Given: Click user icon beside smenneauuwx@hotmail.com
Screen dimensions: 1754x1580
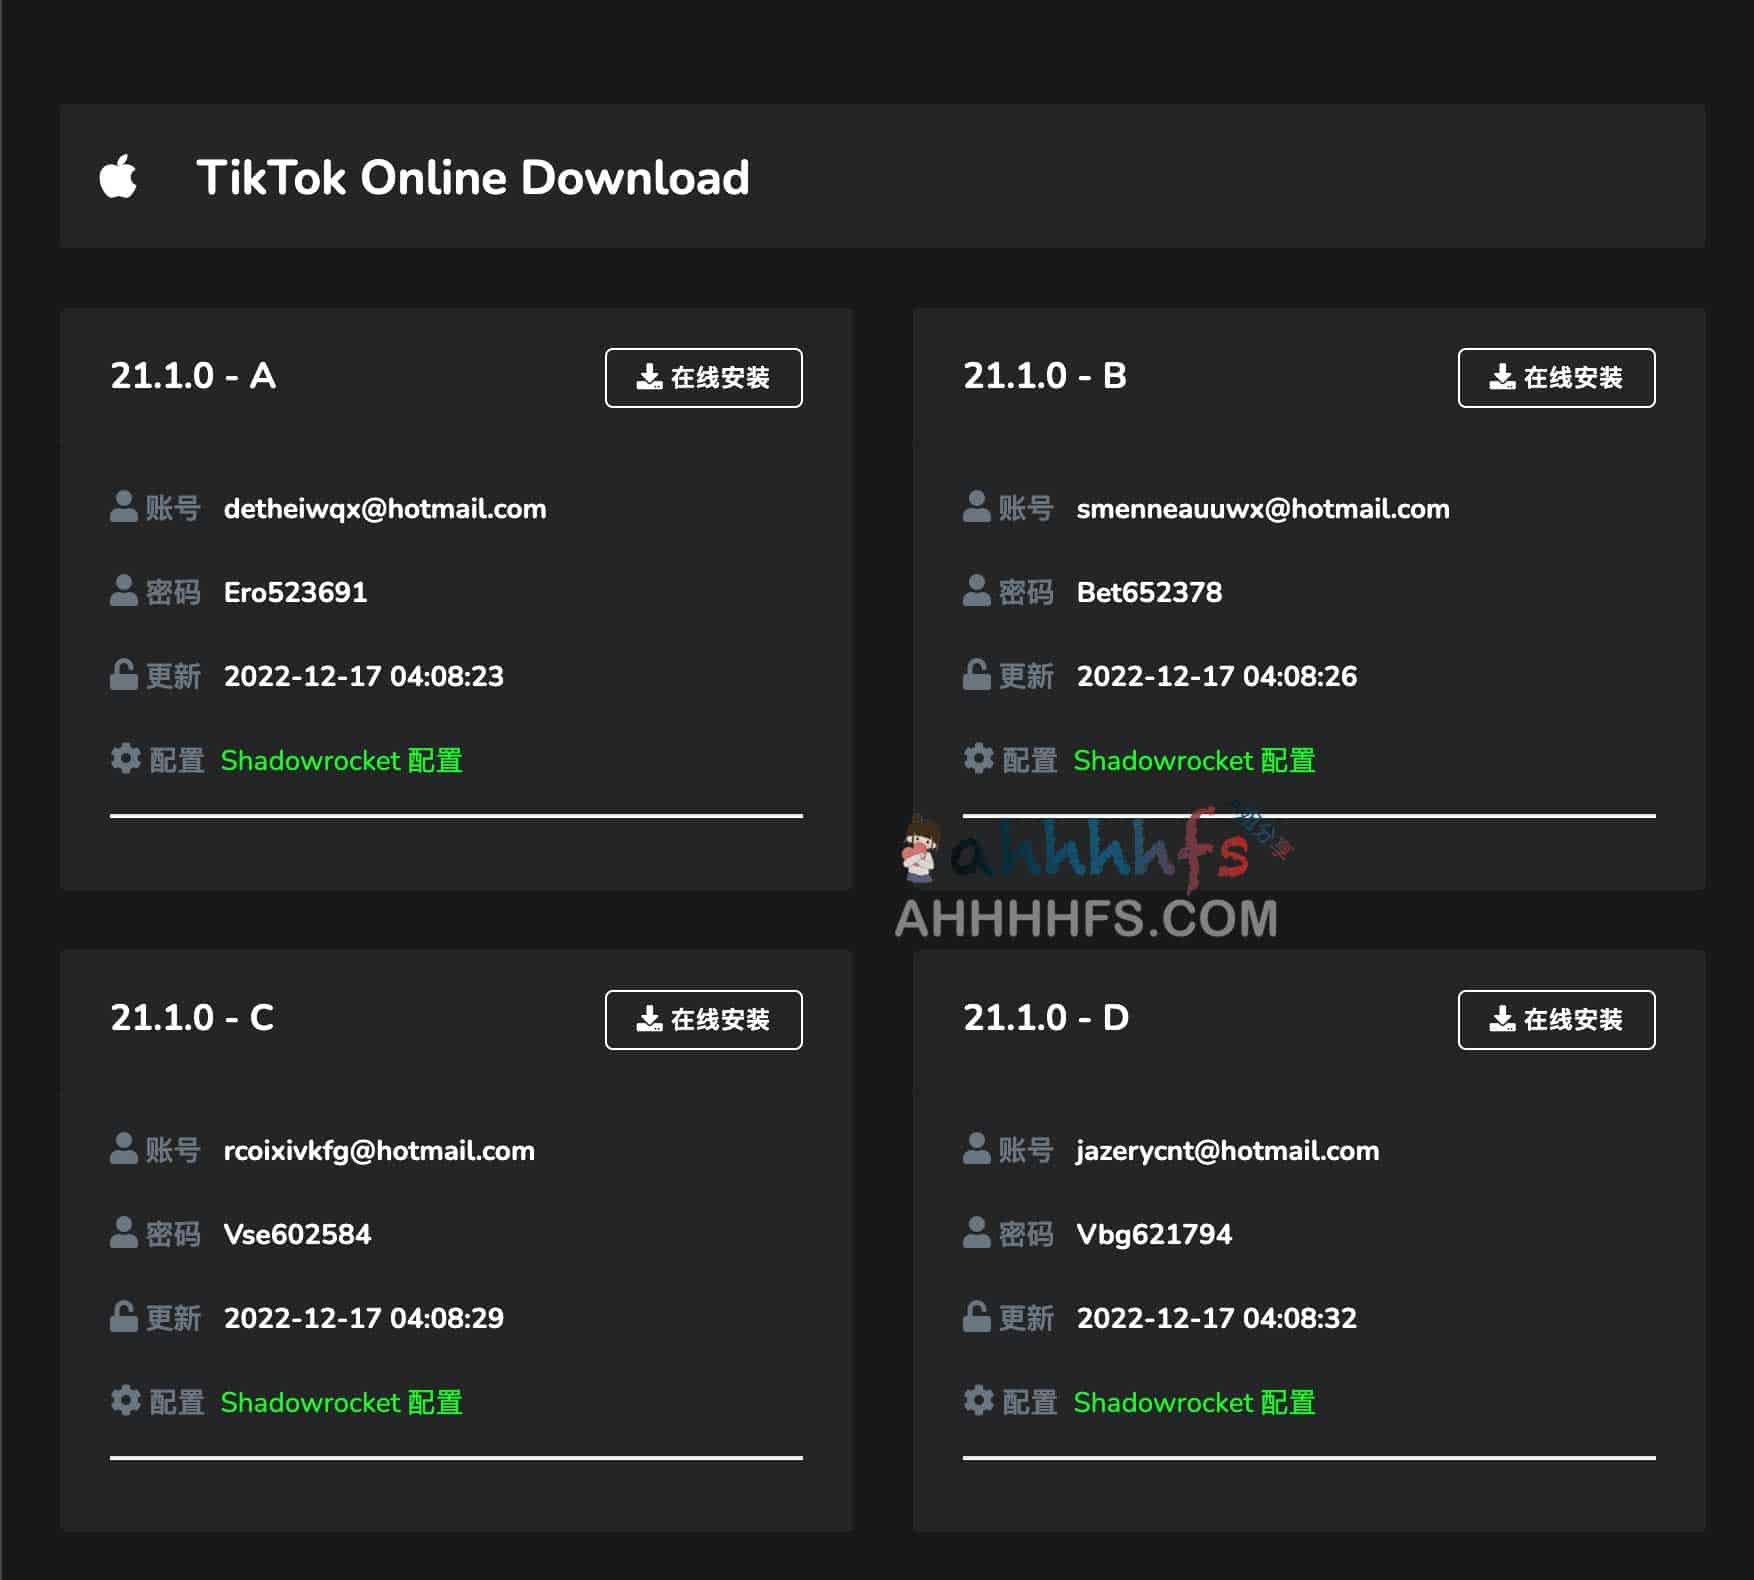Looking at the screenshot, I should coord(976,507).
